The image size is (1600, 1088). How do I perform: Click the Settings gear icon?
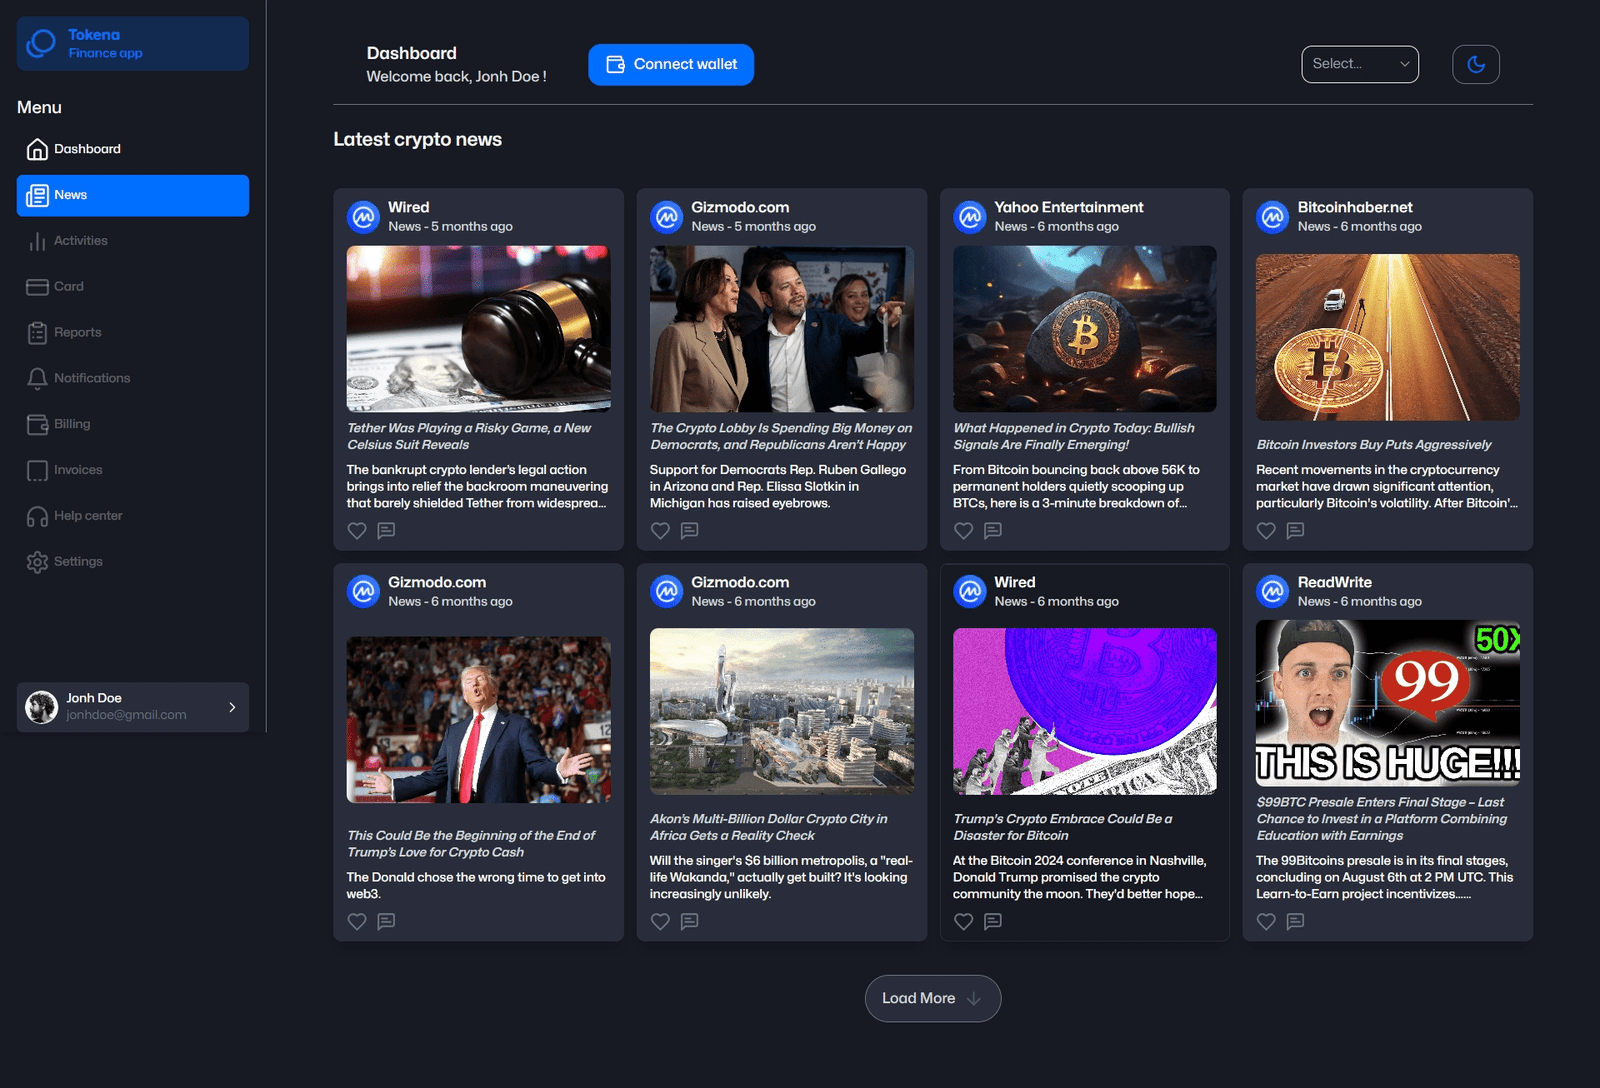(x=37, y=562)
